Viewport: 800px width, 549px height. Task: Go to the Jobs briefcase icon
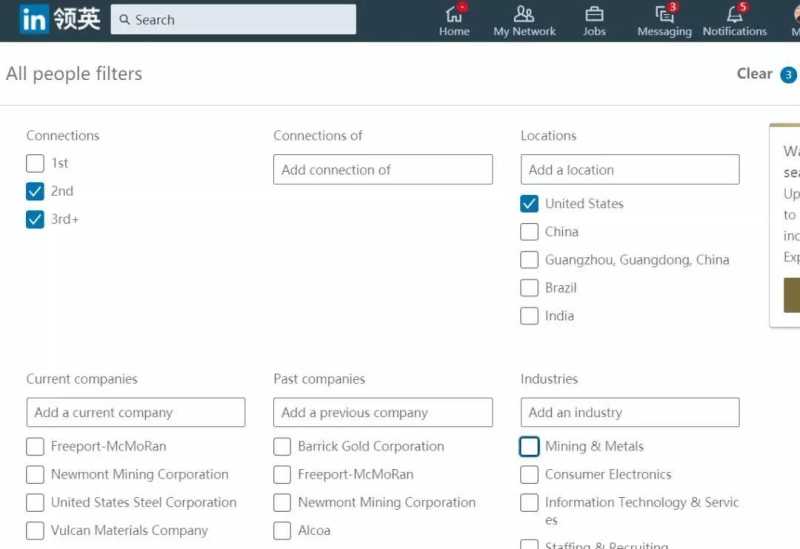tap(594, 14)
